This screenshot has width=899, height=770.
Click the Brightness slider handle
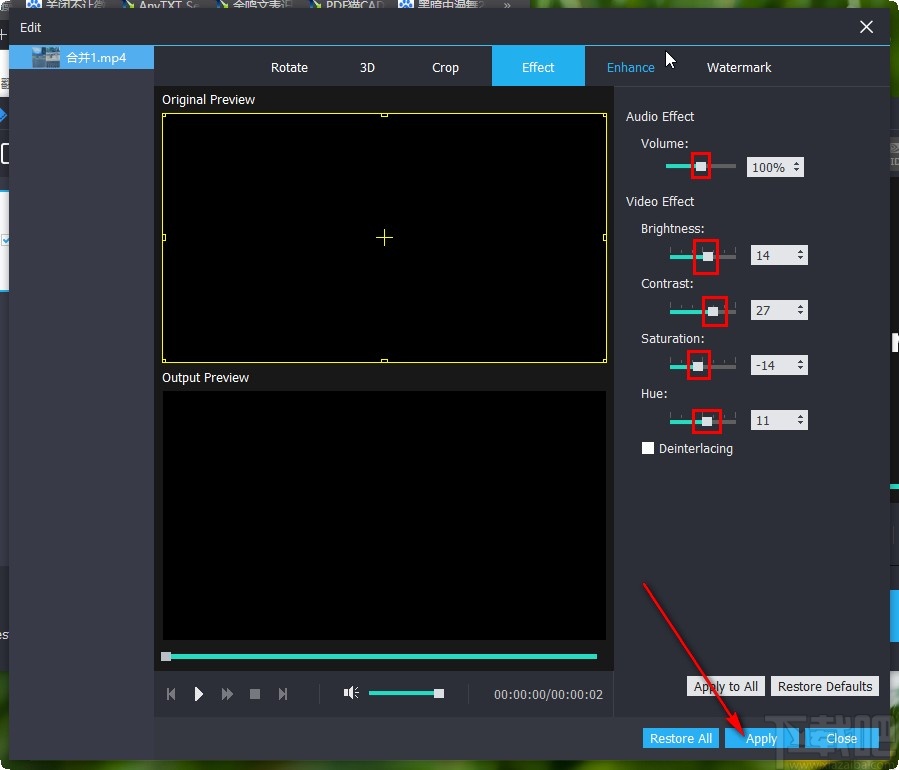tap(708, 256)
